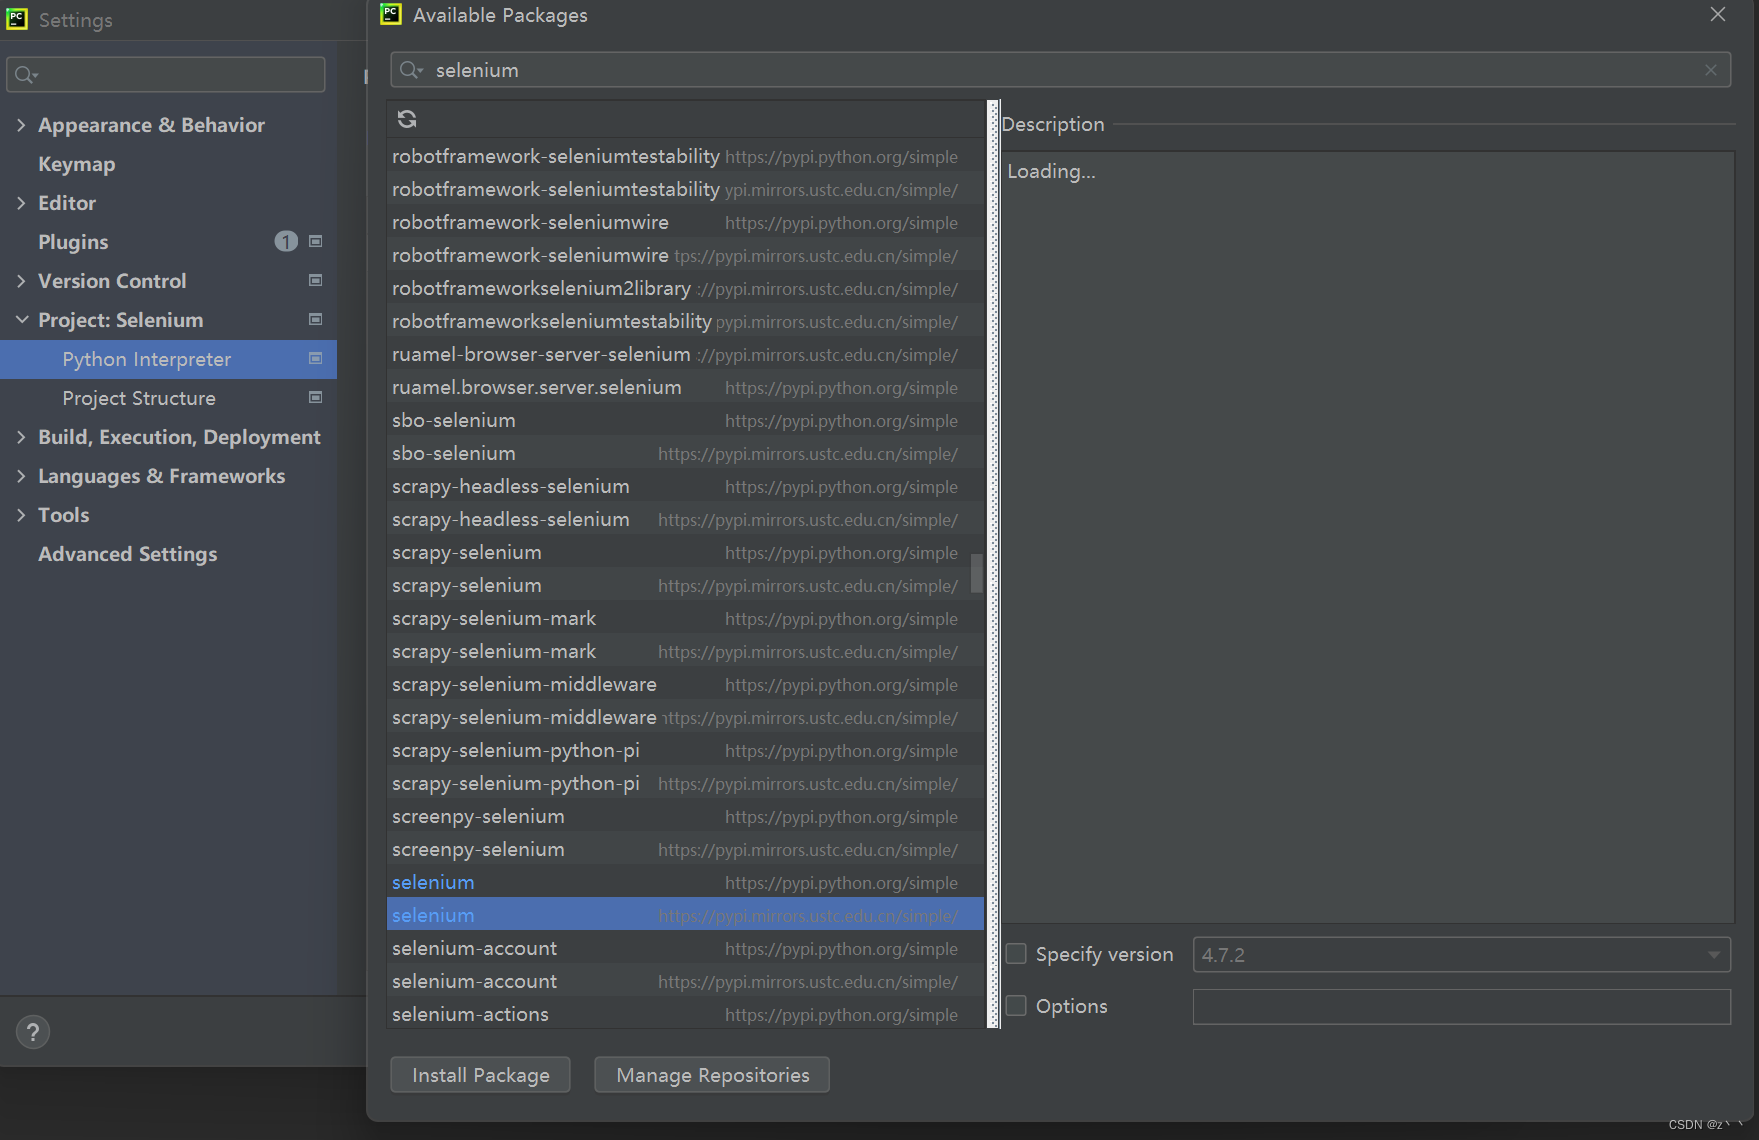Click the Options text input field
The width and height of the screenshot is (1759, 1140).
1462,1006
